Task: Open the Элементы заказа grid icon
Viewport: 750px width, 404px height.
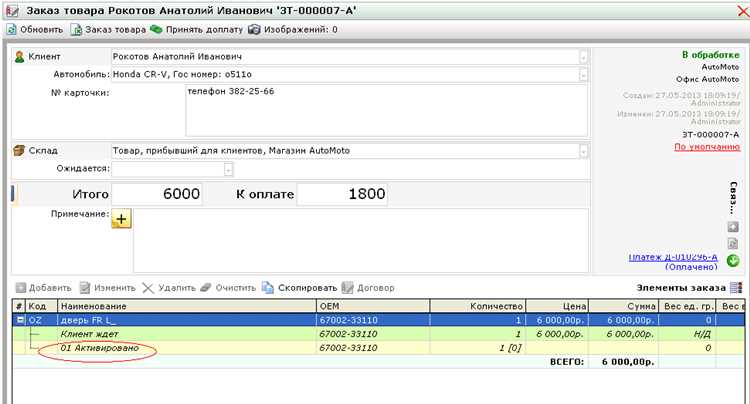Action: (736, 288)
